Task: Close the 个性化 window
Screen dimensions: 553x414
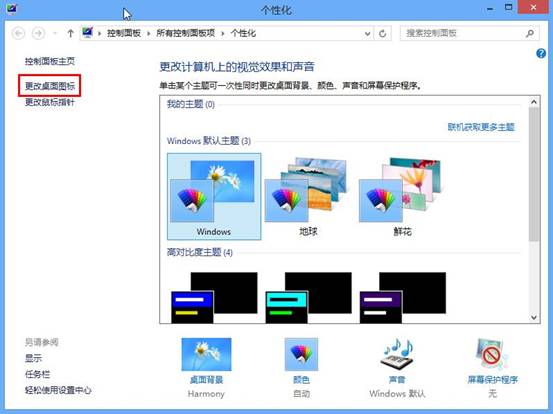Action: (x=533, y=7)
